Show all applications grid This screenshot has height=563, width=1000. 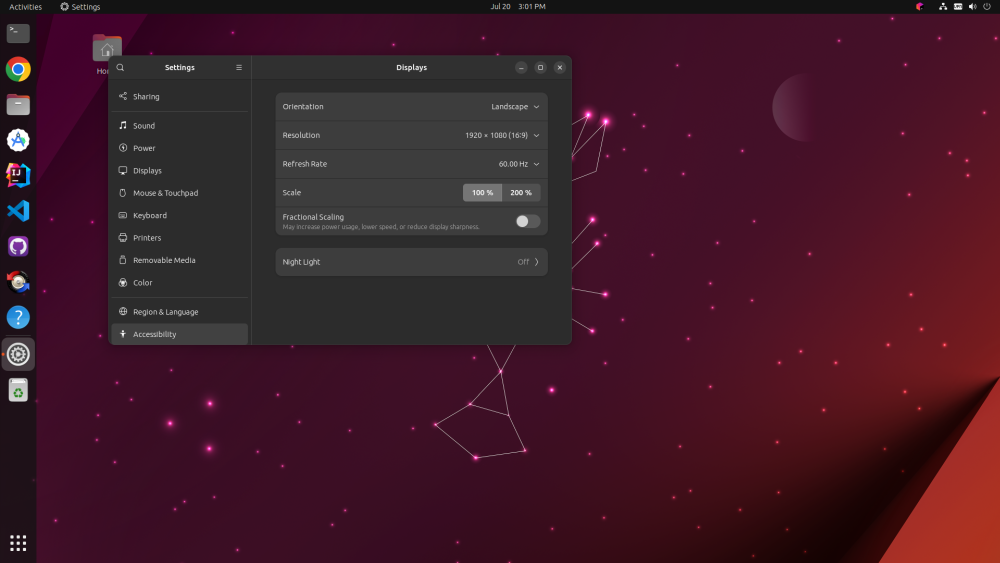[18, 543]
